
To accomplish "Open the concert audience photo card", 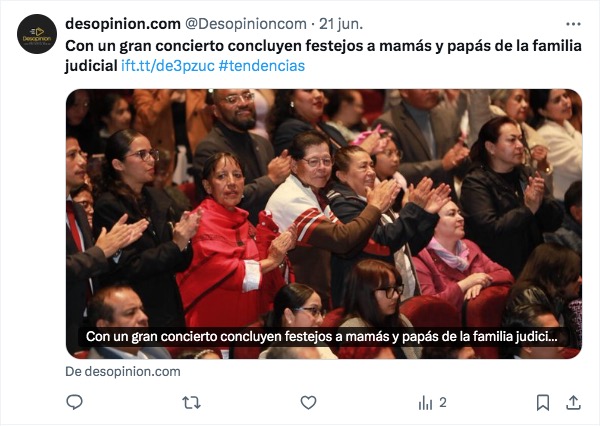I will [x=324, y=224].
